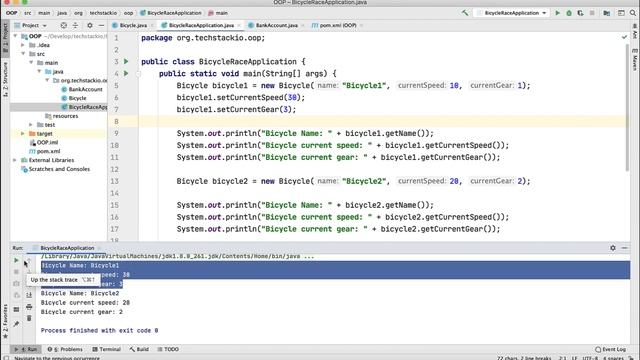Image resolution: width=640 pixels, height=360 pixels.
Task: Open the Problems tool window tab
Action: [65, 349]
